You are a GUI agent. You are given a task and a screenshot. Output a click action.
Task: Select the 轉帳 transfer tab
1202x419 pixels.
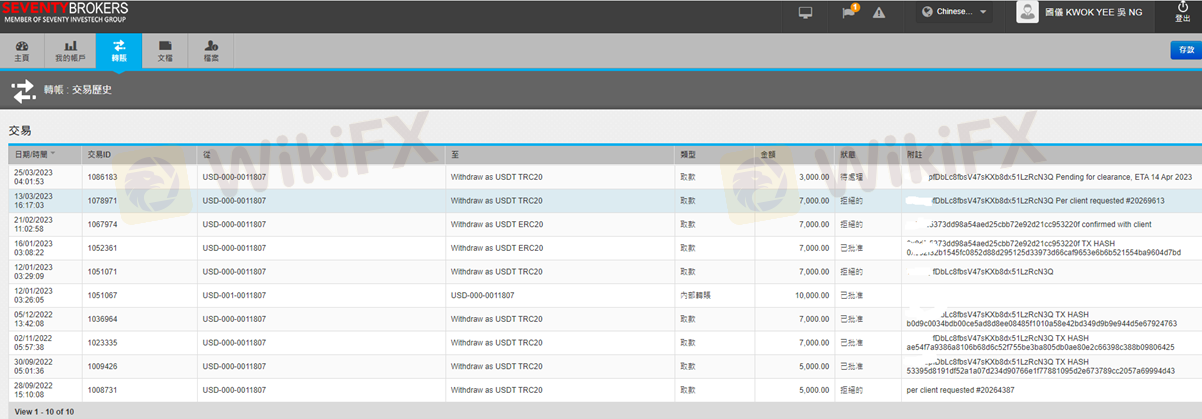[119, 51]
